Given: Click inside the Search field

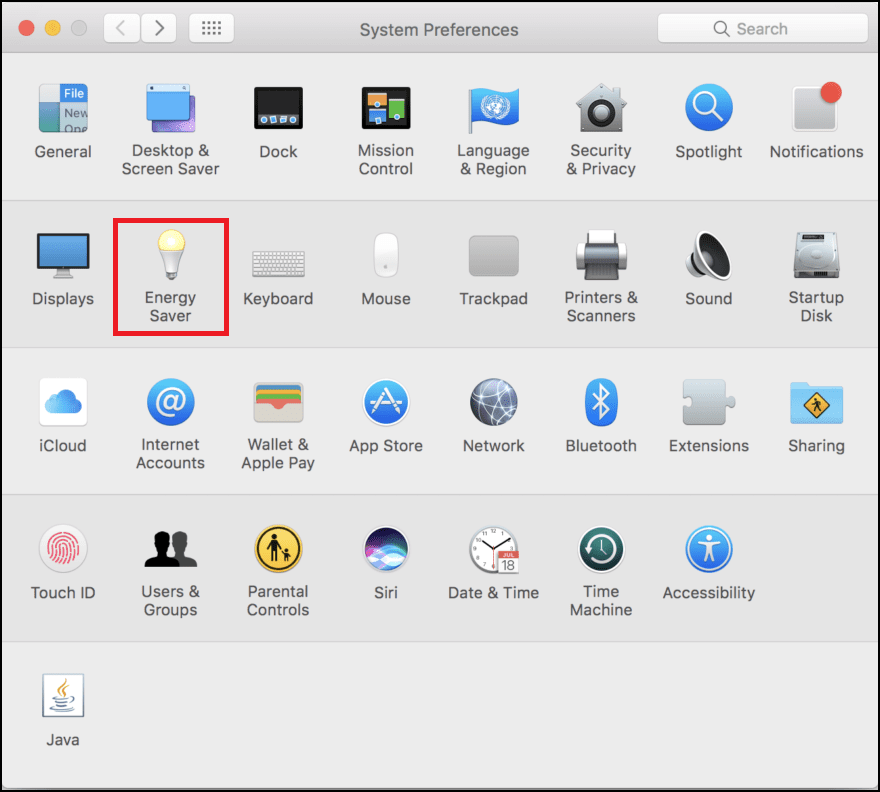Looking at the screenshot, I should (x=762, y=28).
